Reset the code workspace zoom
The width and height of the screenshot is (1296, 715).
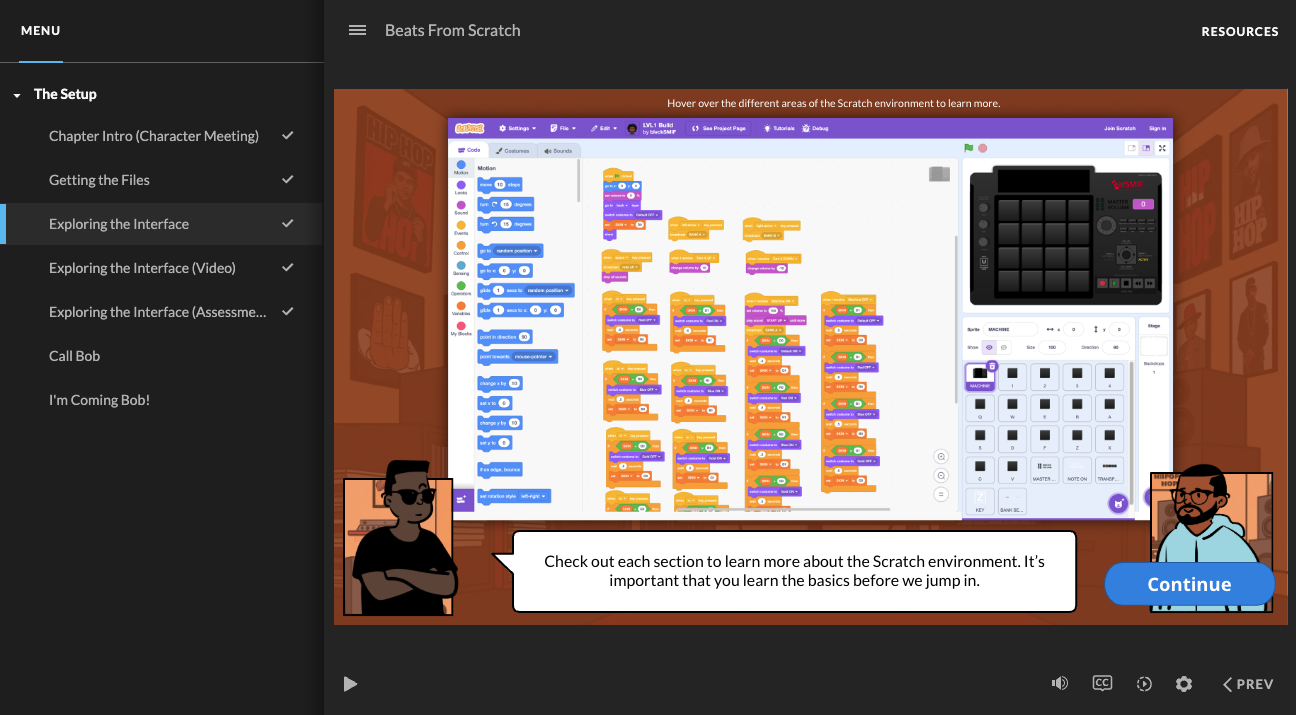(941, 495)
